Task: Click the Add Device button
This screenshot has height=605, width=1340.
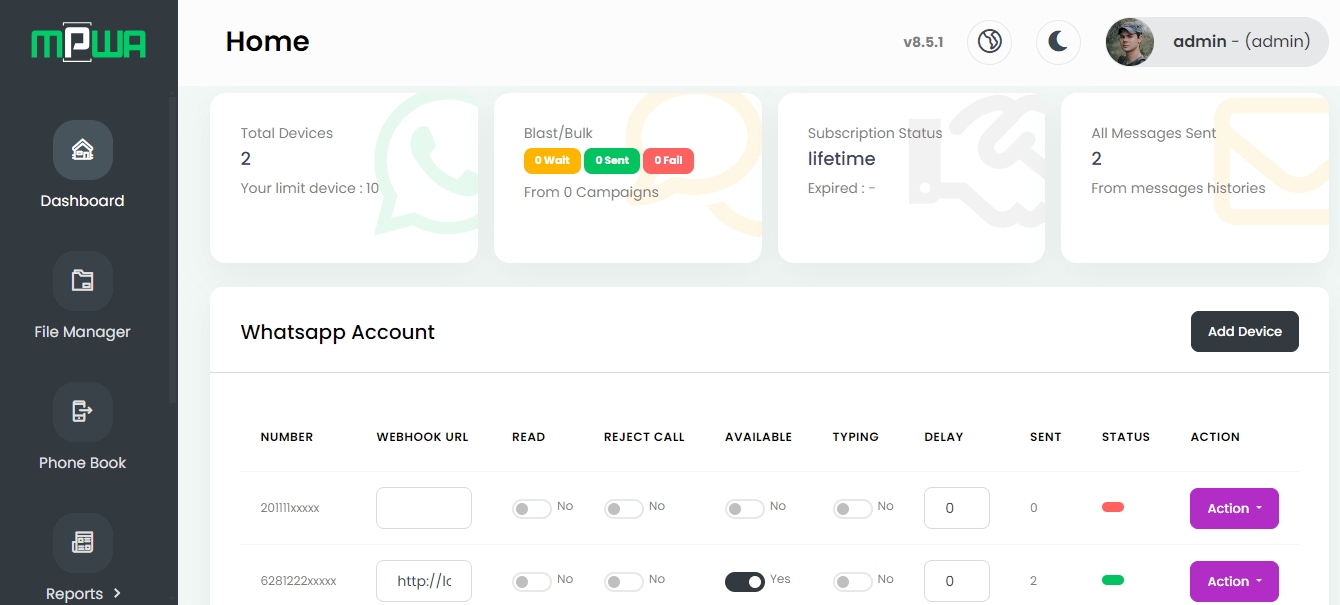Action: click(1245, 331)
